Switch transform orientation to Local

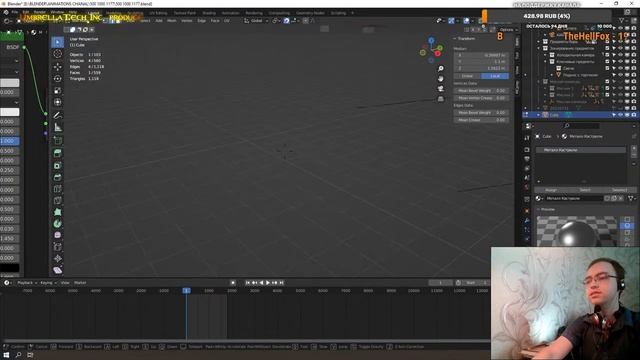click(x=495, y=76)
